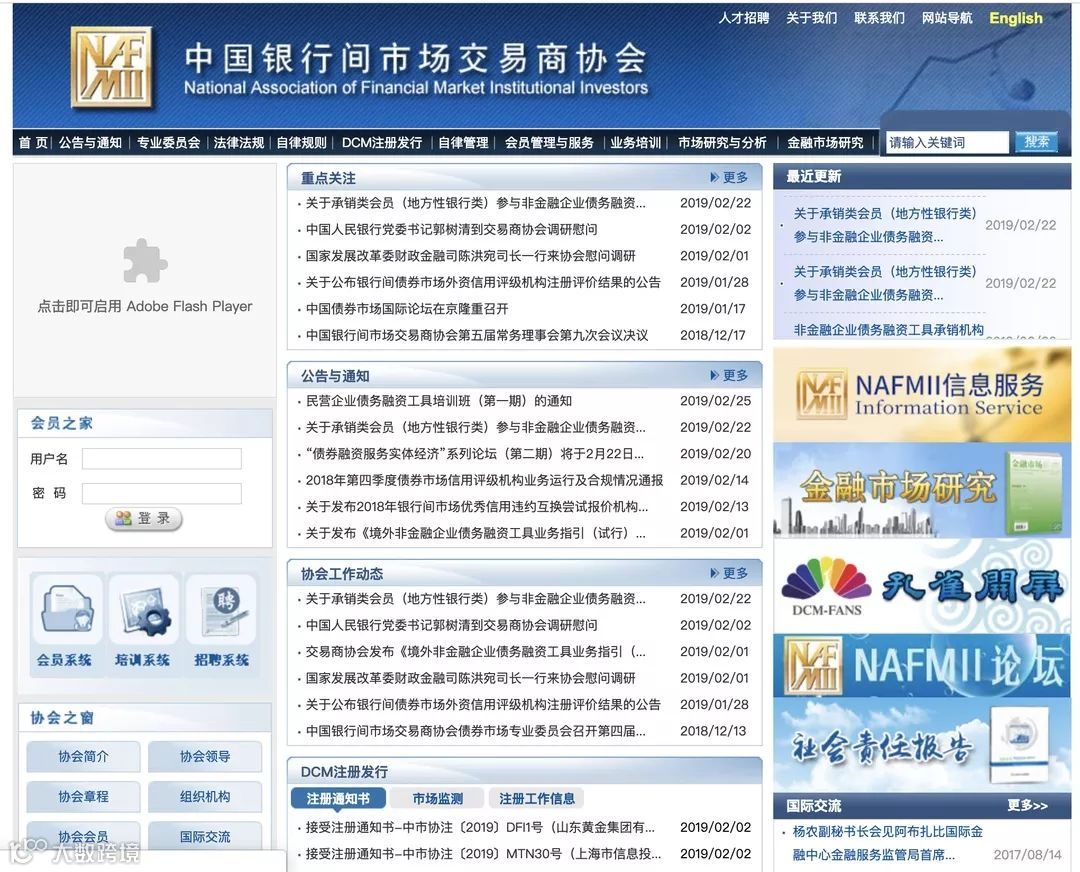Open the 首页 menu item
The height and width of the screenshot is (872, 1080).
[x=33, y=143]
